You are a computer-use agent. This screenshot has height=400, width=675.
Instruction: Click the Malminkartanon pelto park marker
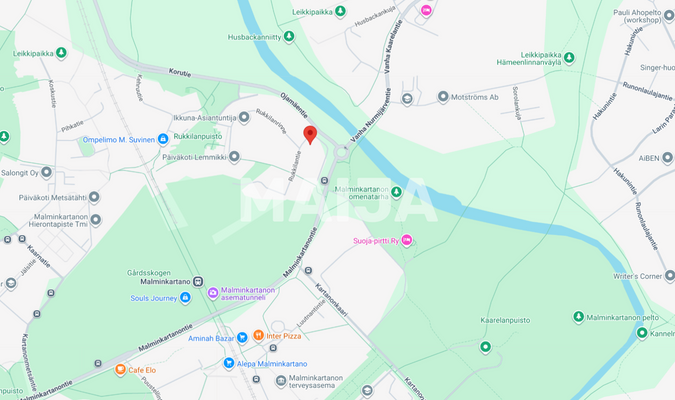578,316
